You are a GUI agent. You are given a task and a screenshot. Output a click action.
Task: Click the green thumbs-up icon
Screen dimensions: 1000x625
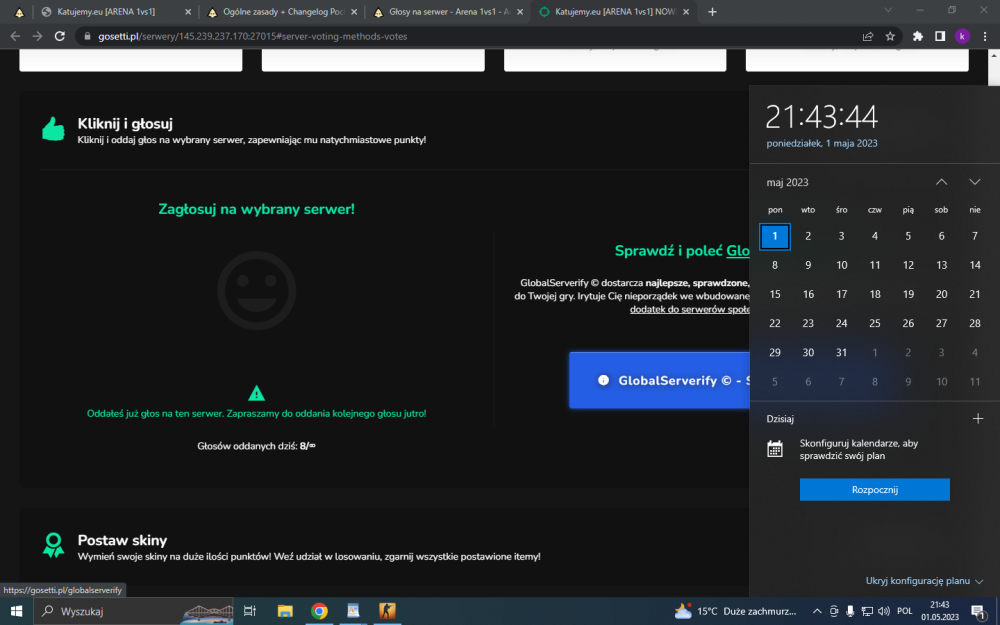(54, 128)
